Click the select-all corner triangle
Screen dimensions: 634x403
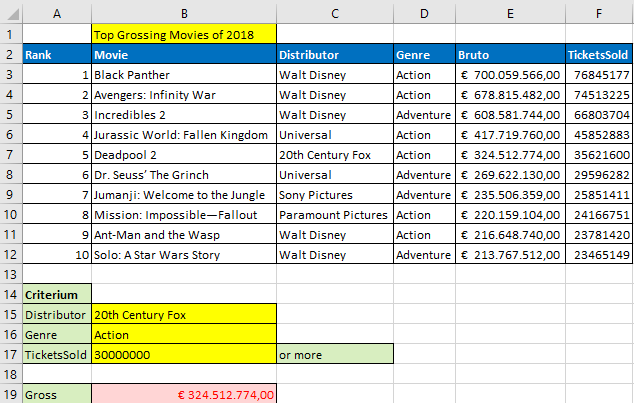pyautogui.click(x=12, y=13)
